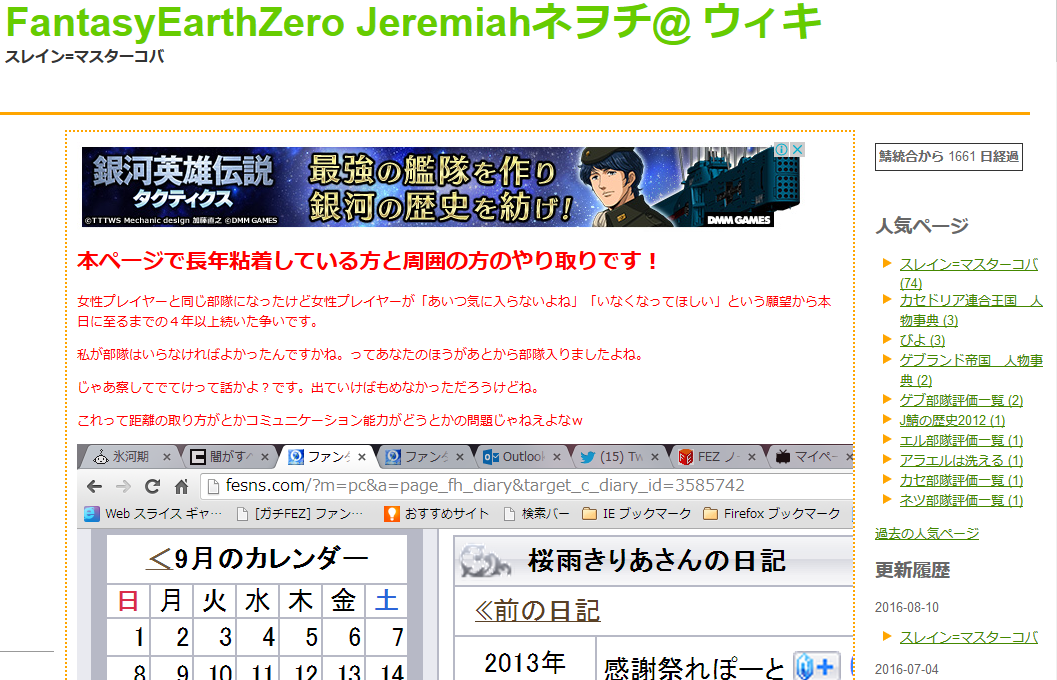The width and height of the screenshot is (1057, 680).
Task: Open the 過去の人気ページ link
Action: coord(926,533)
